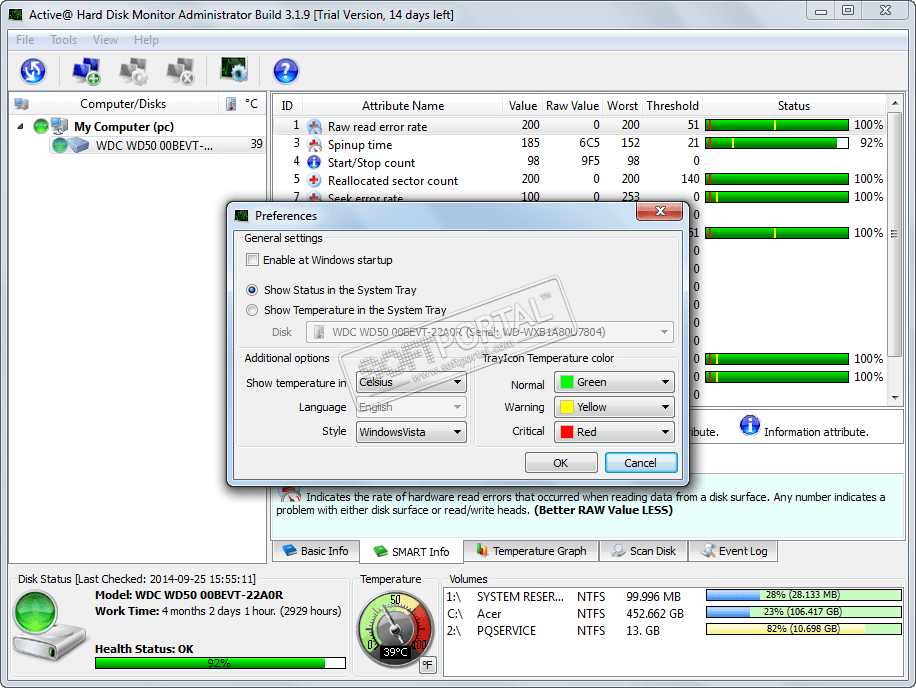This screenshot has width=916, height=688.
Task: Open the Warning color Yellow dropdown
Action: pyautogui.click(x=614, y=407)
